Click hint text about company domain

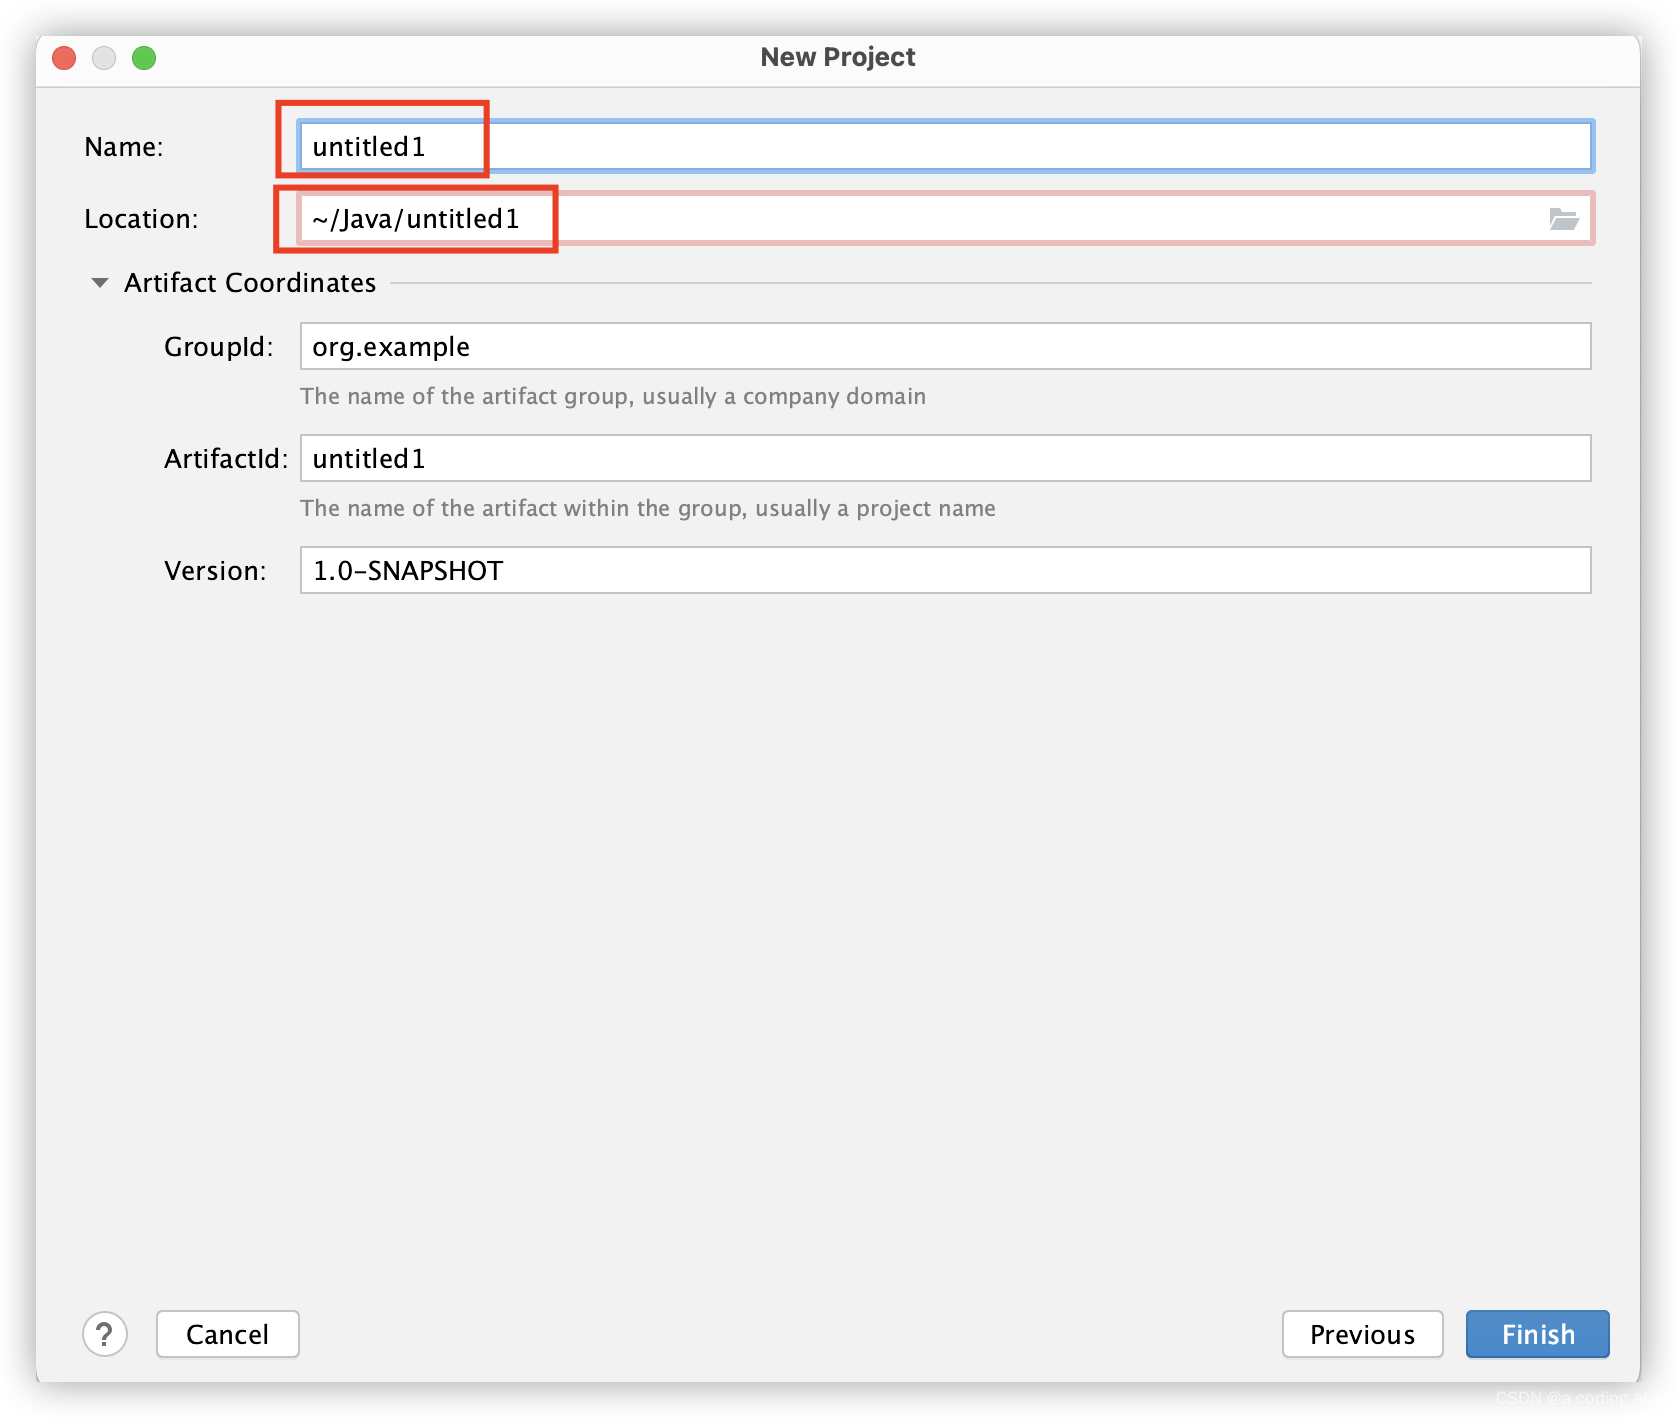613,397
